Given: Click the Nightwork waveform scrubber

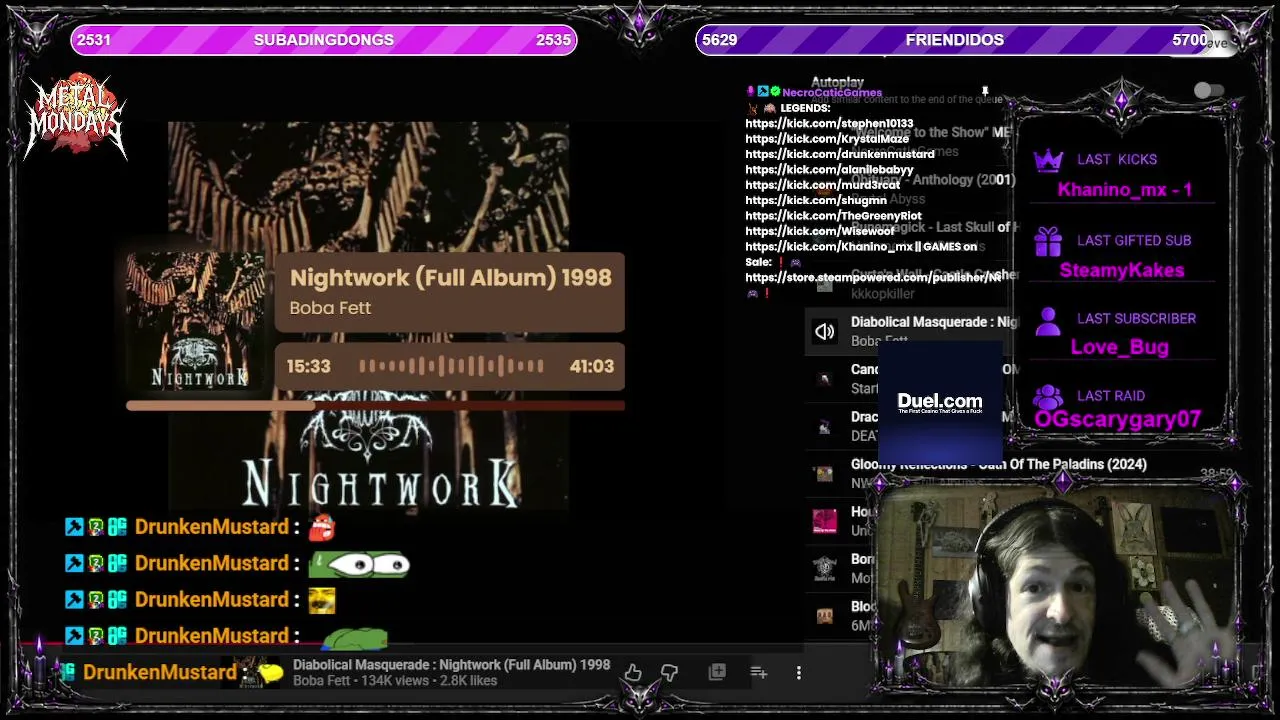Looking at the screenshot, I should coord(451,366).
